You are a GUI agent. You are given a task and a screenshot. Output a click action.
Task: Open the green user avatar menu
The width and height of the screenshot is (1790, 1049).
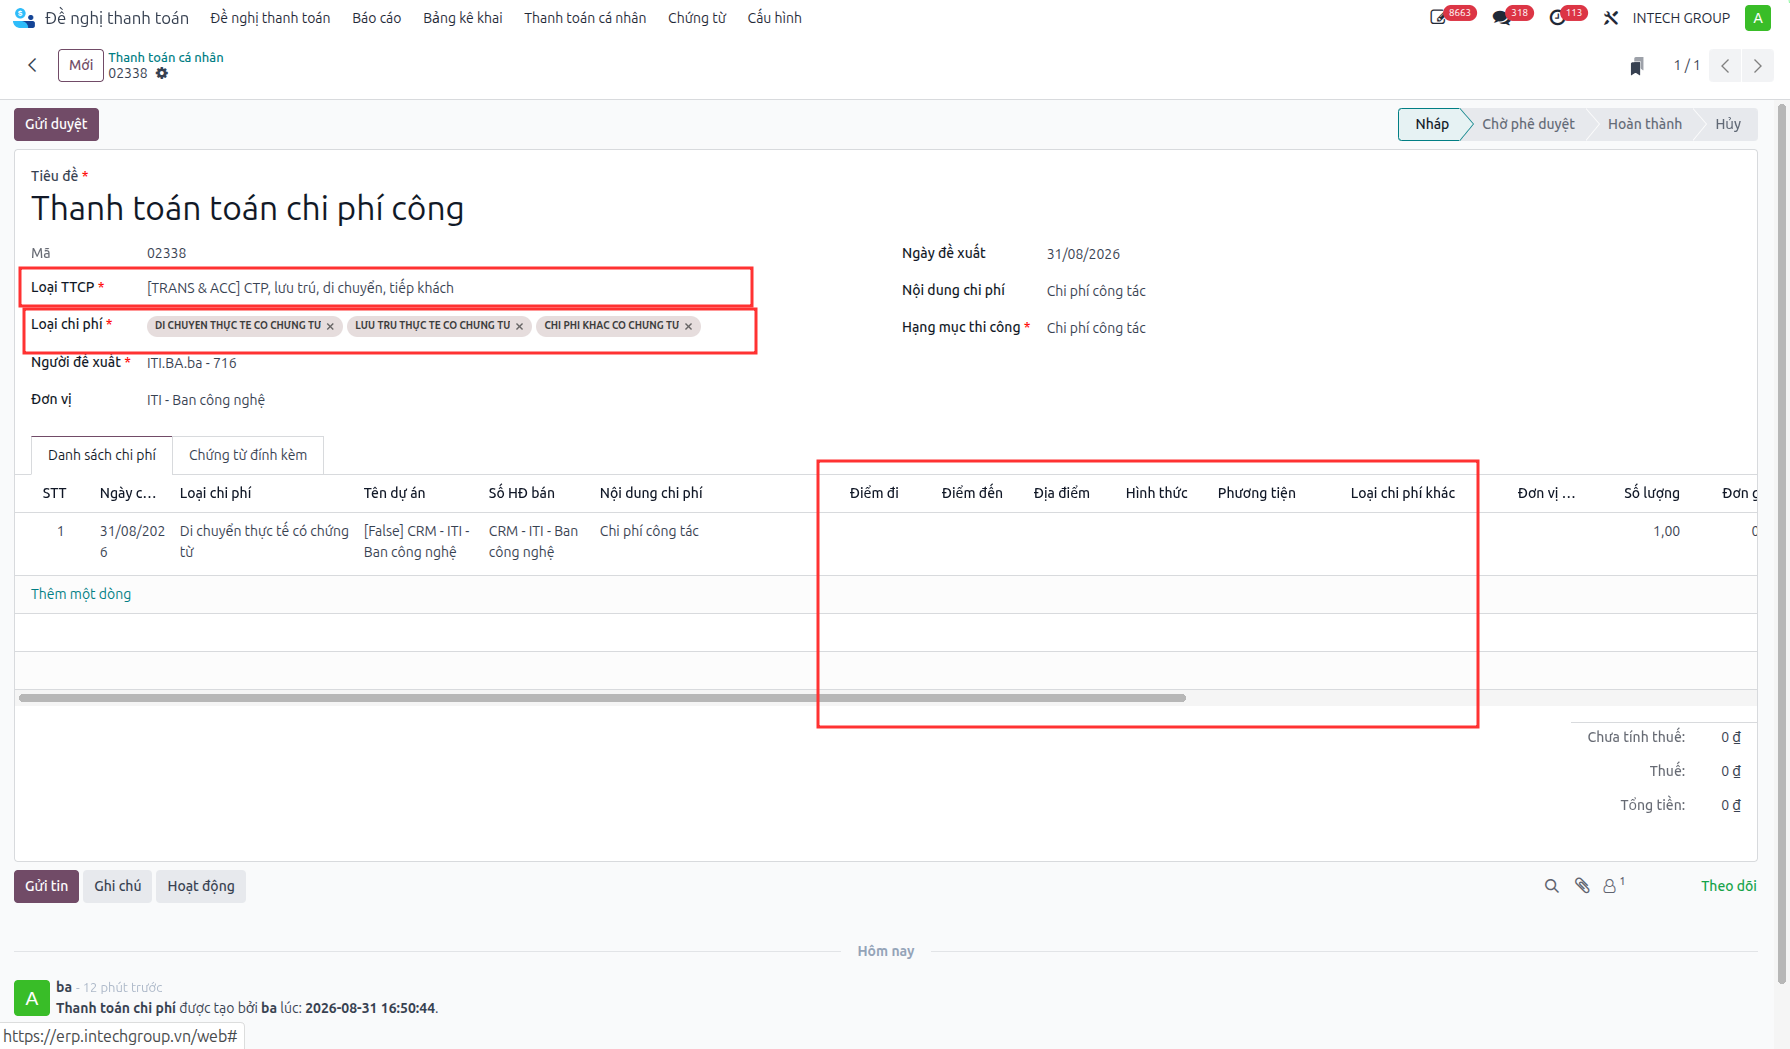pyautogui.click(x=1757, y=18)
